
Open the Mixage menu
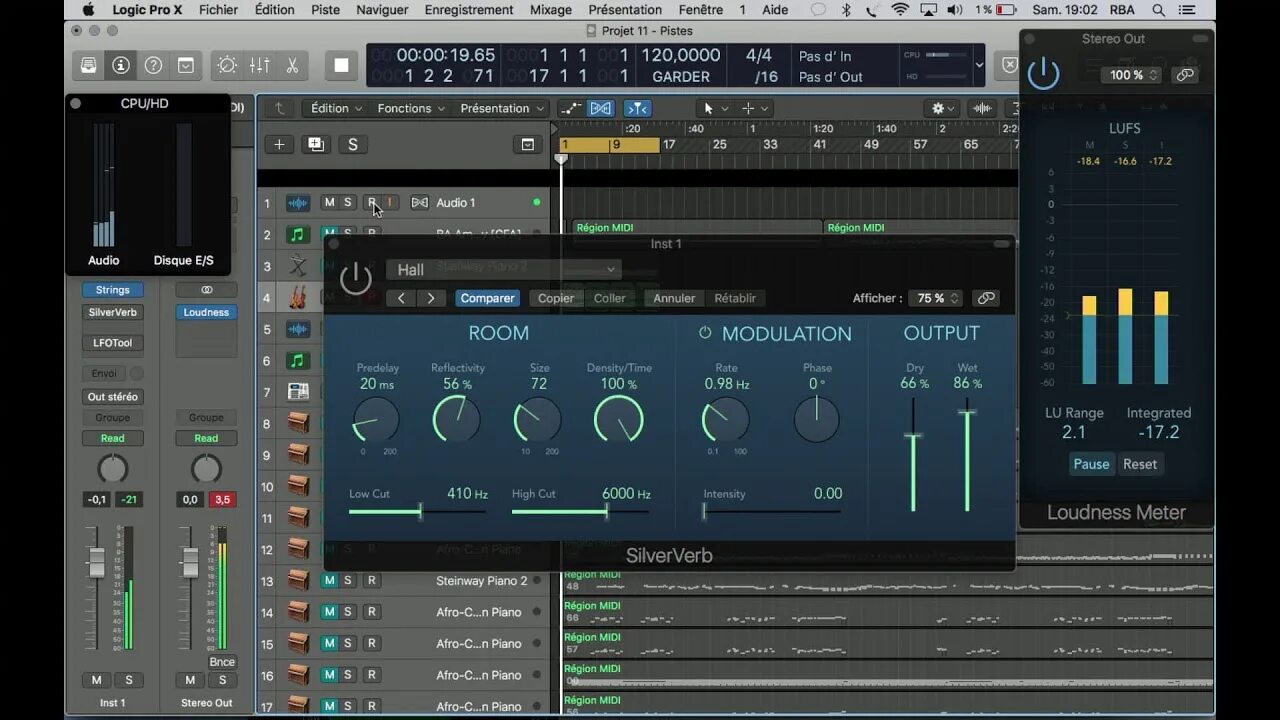(551, 10)
